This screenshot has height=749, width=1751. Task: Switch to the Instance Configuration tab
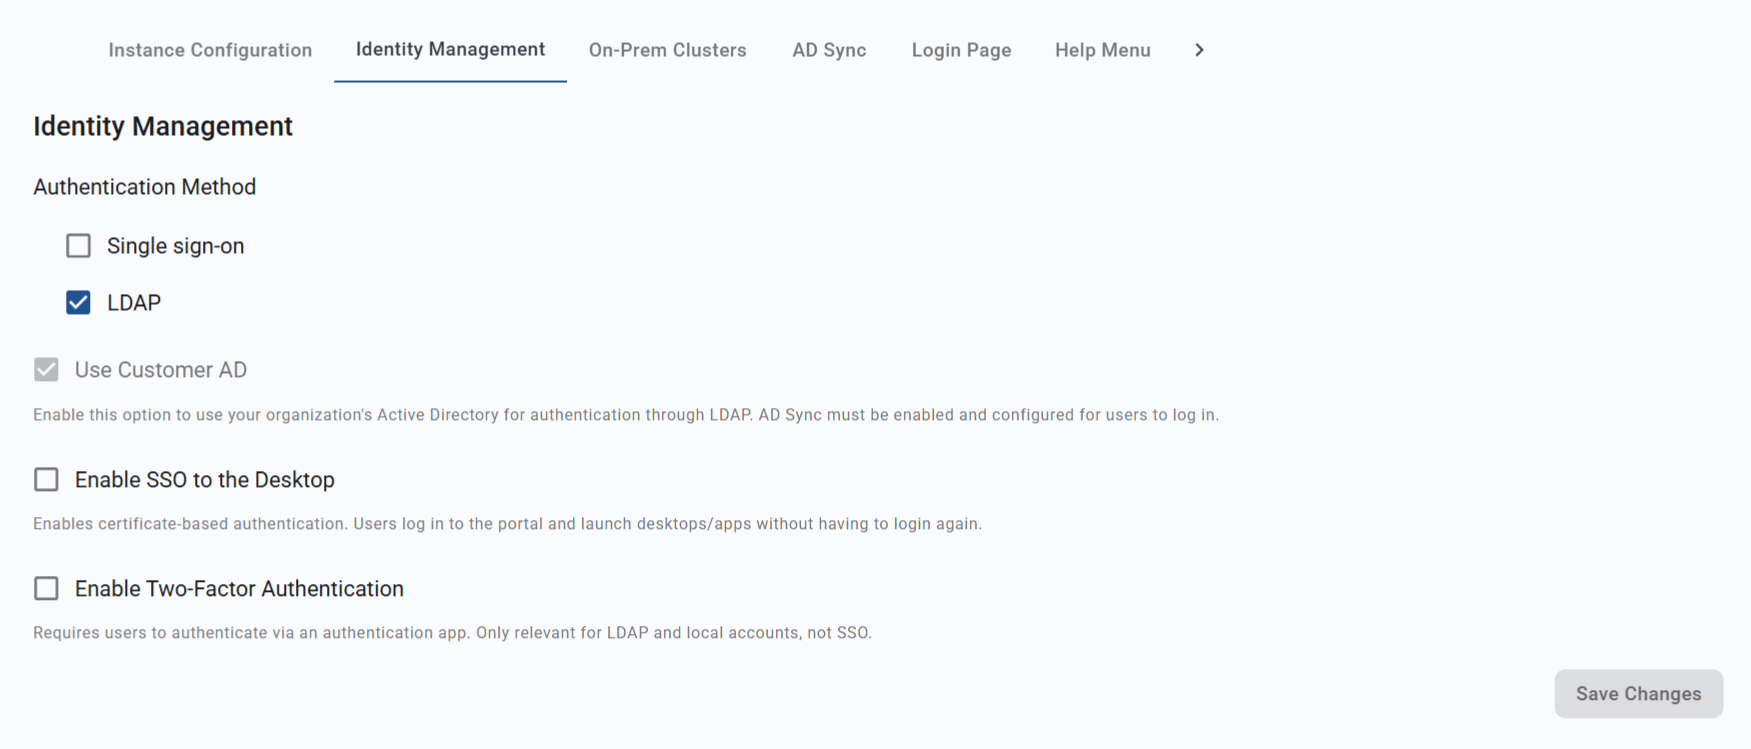(x=210, y=50)
